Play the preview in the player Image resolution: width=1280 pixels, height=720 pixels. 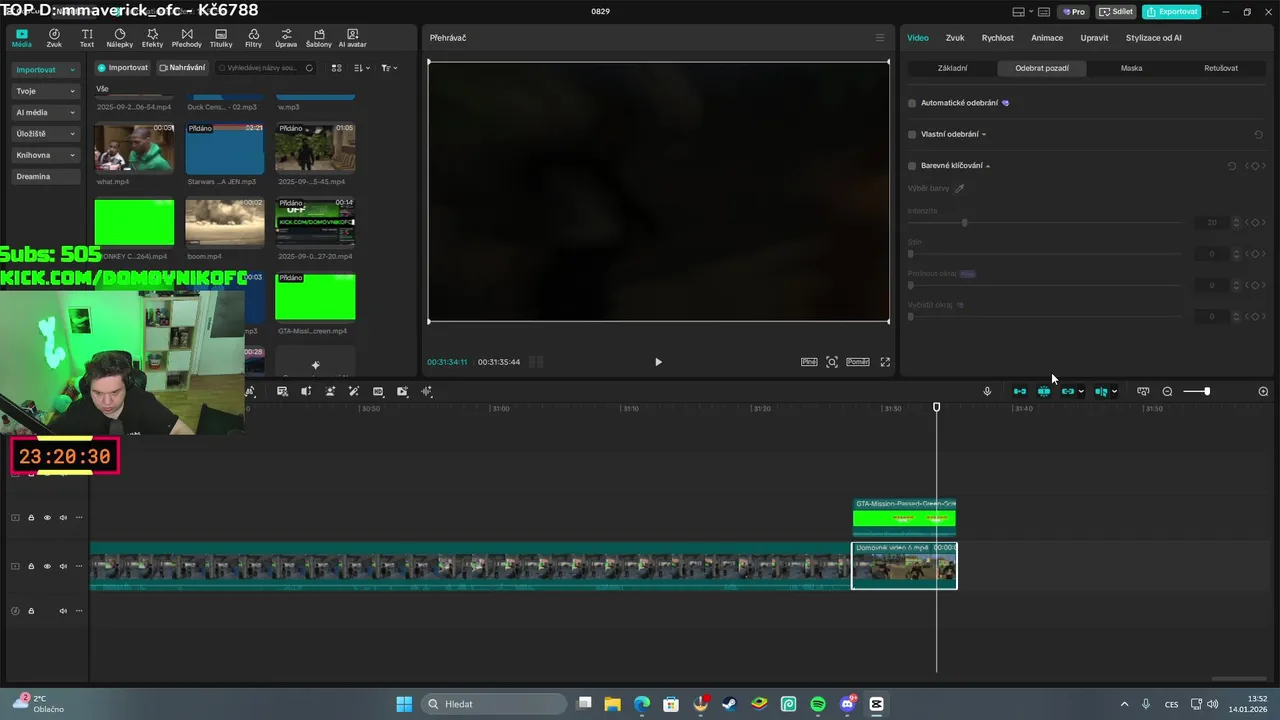(x=658, y=362)
